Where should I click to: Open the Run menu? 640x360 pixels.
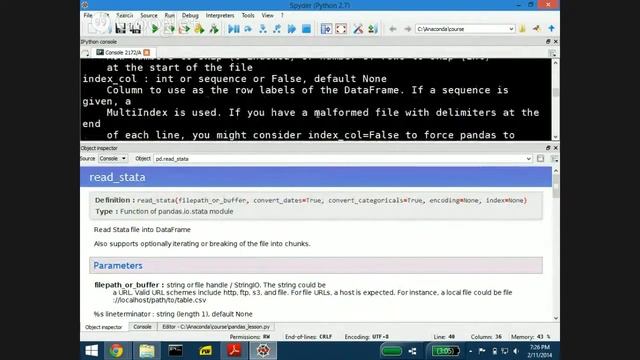(x=169, y=16)
